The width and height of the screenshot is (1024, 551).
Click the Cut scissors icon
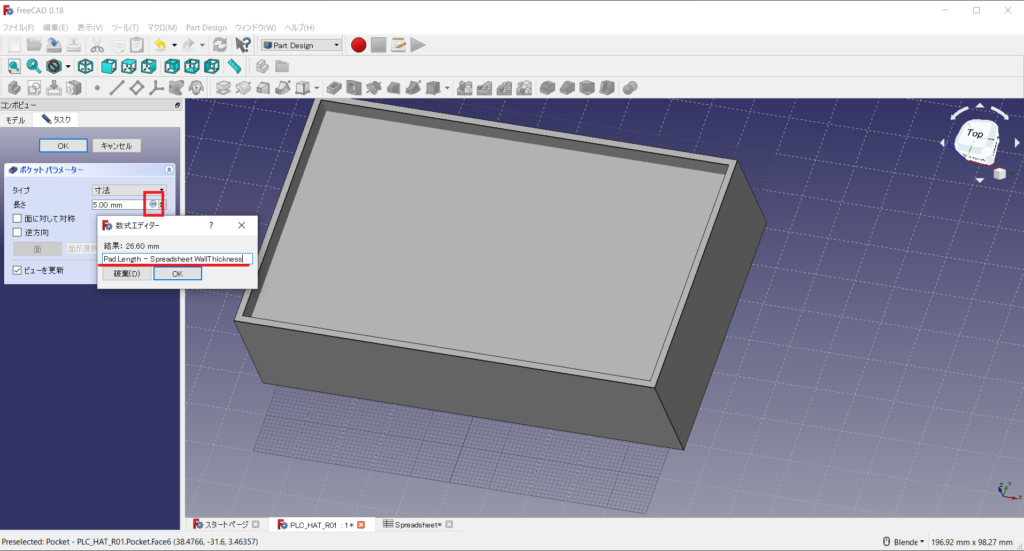tap(97, 44)
